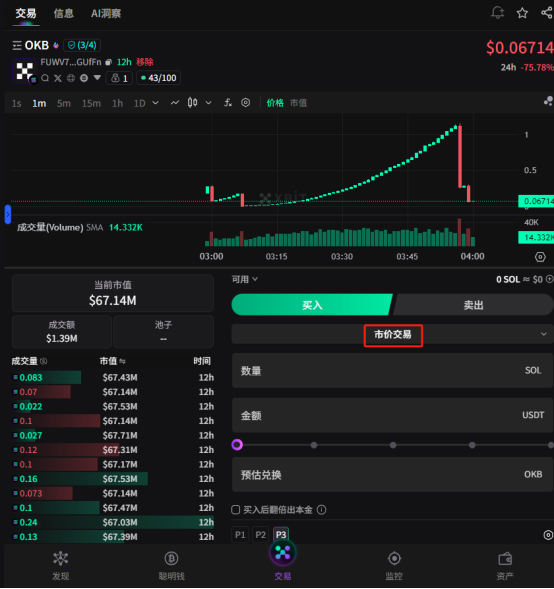Image resolution: width=554 pixels, height=589 pixels.
Task: Open preset settings icon right of P3 row
Action: point(548,535)
